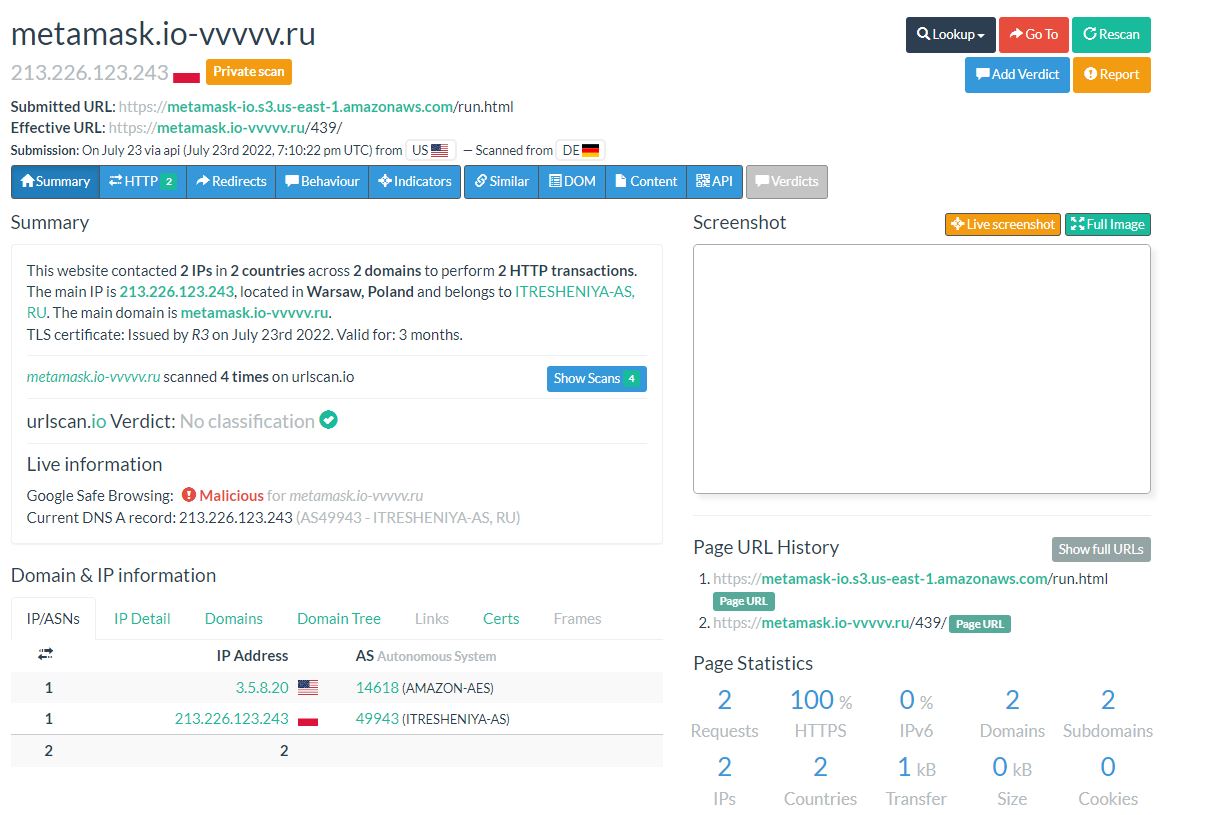The height and width of the screenshot is (815, 1215).
Task: Switch to the HTTP tab
Action: 142,182
